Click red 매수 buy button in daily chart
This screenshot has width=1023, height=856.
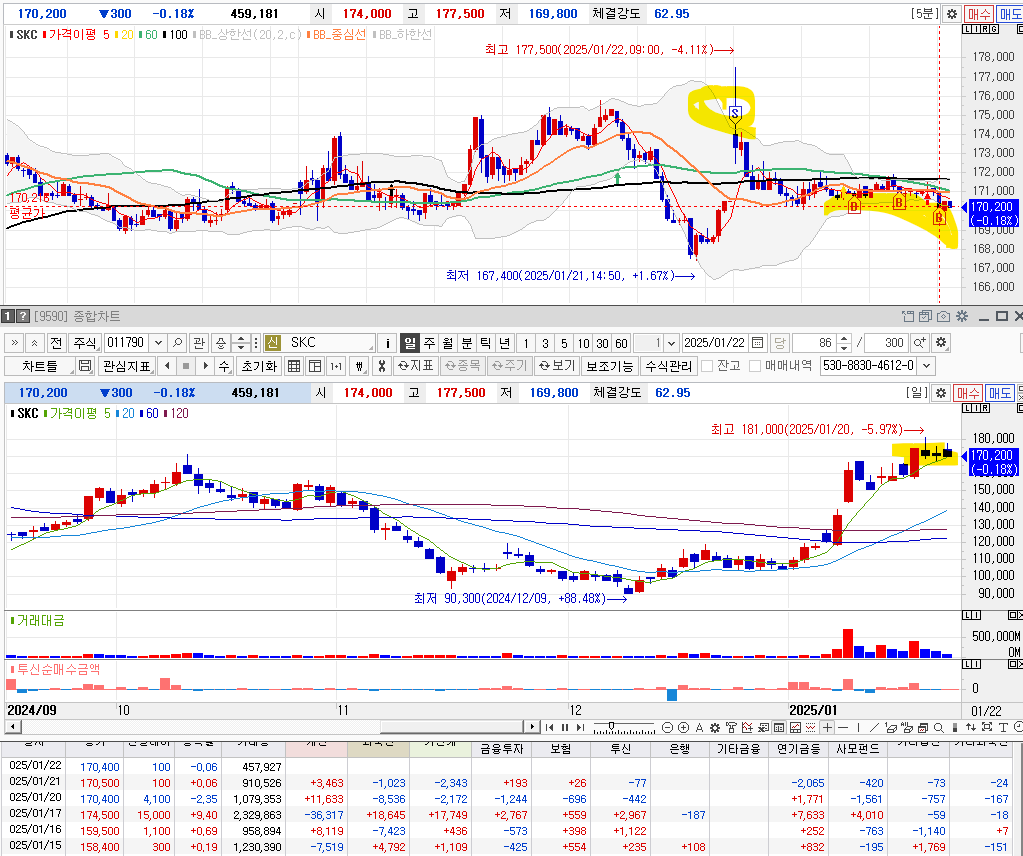click(968, 393)
